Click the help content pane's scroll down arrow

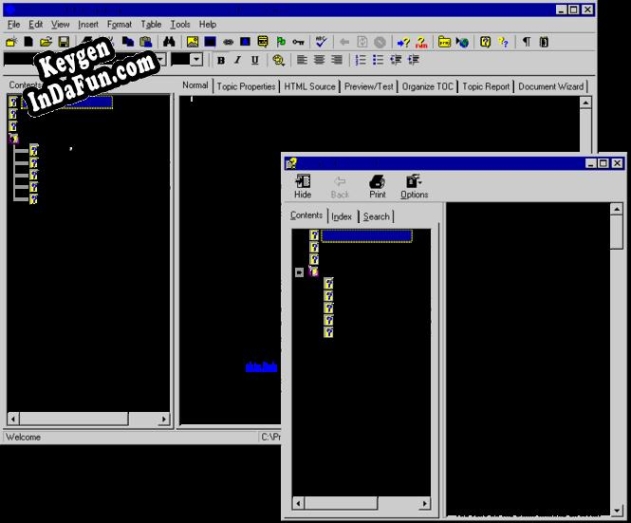pos(617,511)
